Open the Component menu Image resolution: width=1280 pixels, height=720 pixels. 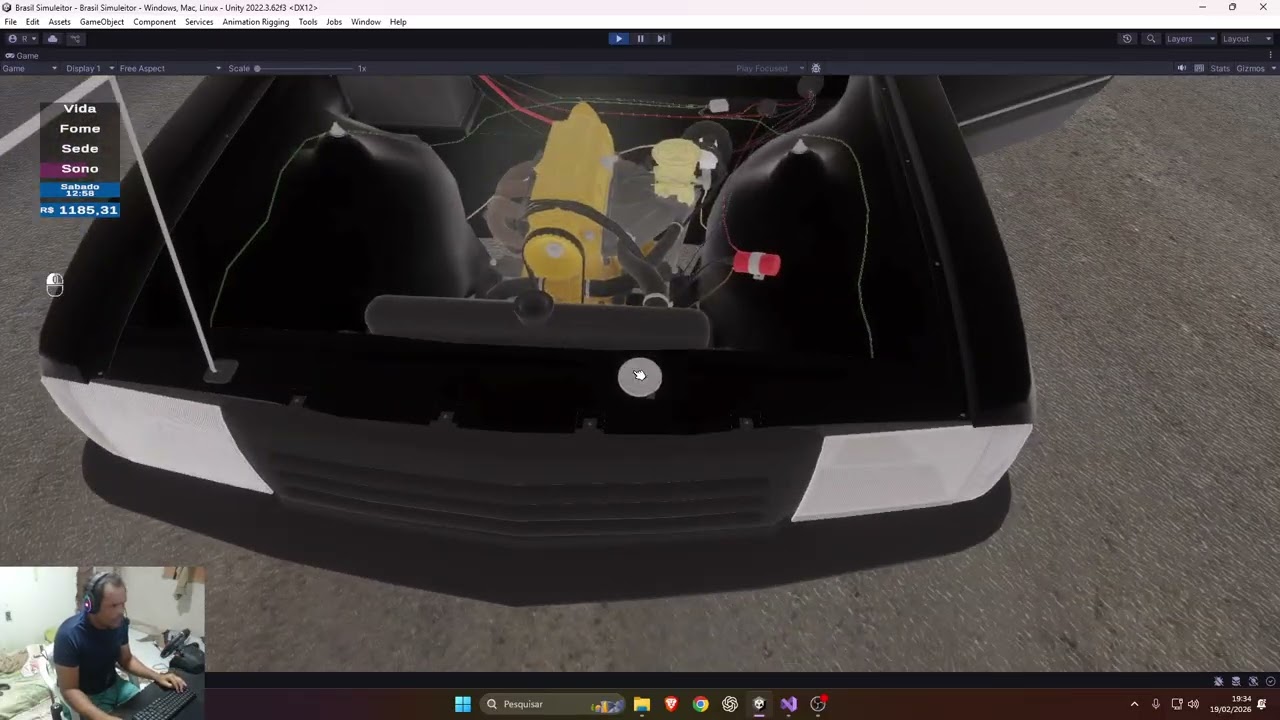click(x=154, y=22)
